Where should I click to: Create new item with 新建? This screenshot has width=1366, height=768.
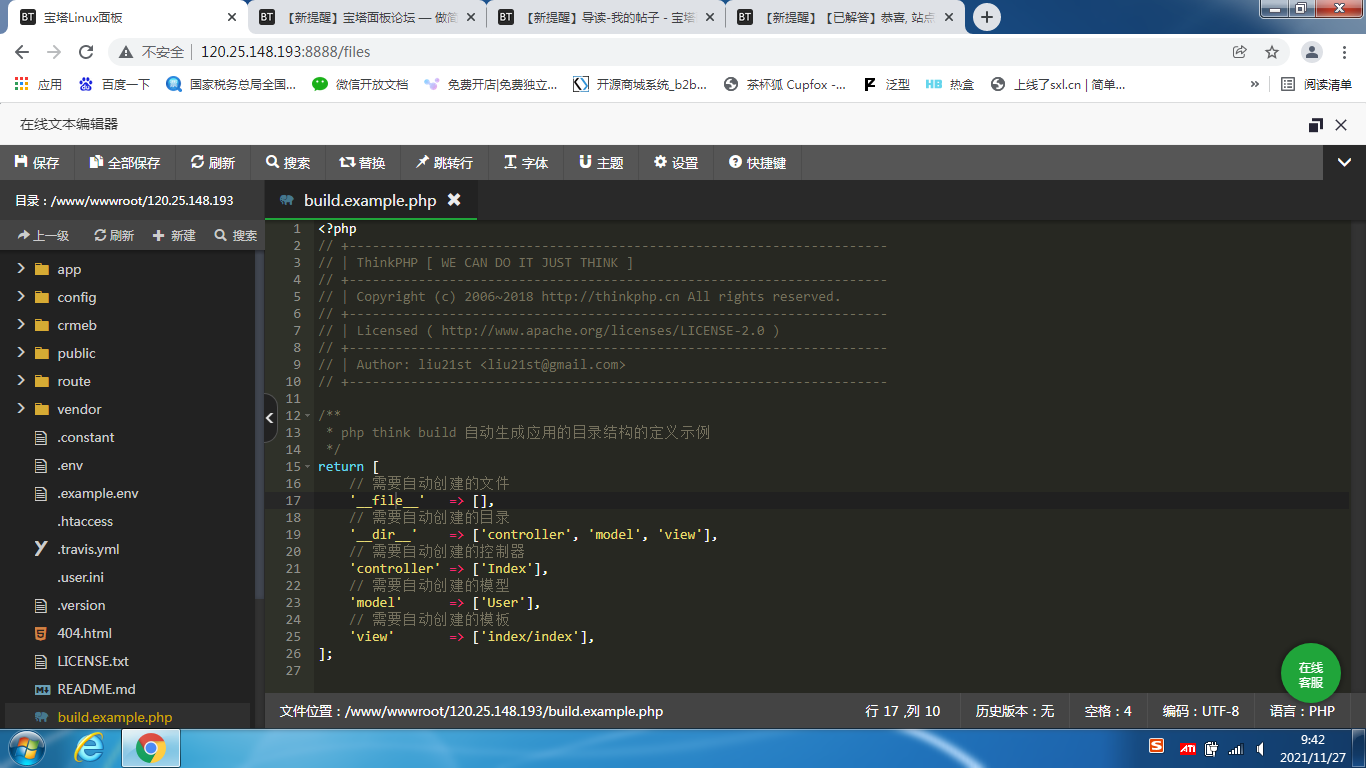pyautogui.click(x=174, y=235)
